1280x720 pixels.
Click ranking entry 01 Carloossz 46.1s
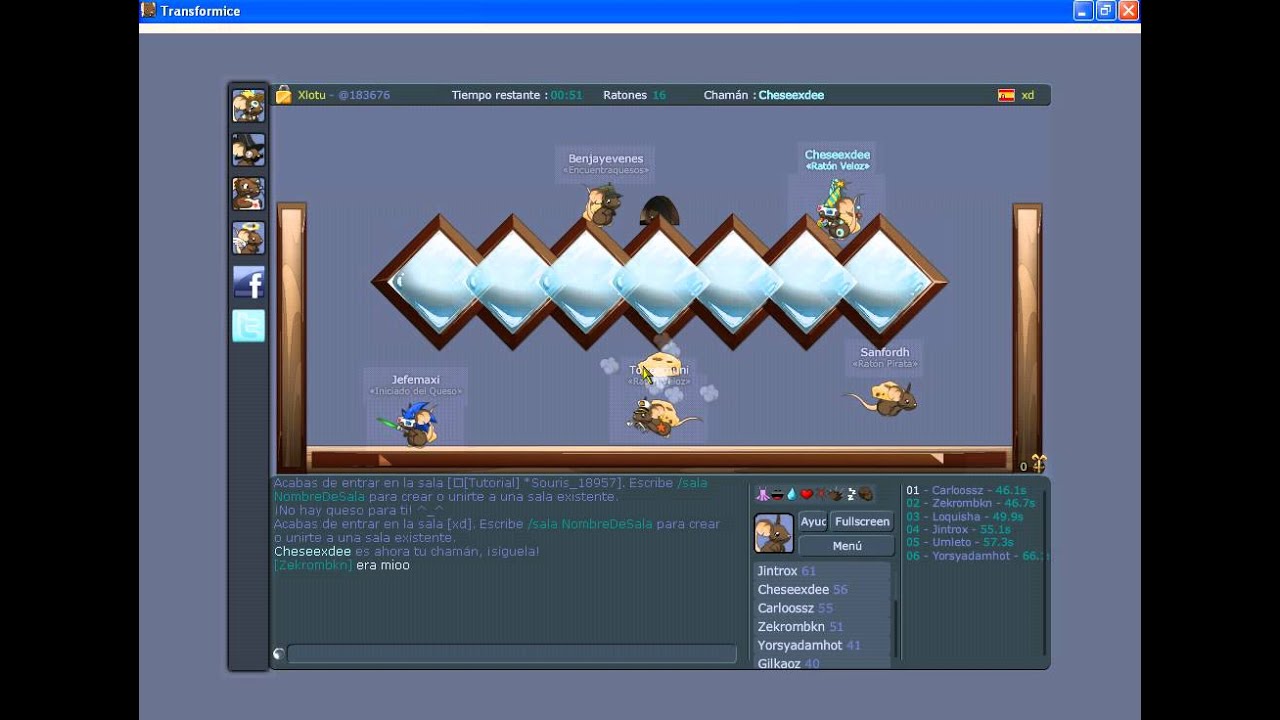coord(966,490)
